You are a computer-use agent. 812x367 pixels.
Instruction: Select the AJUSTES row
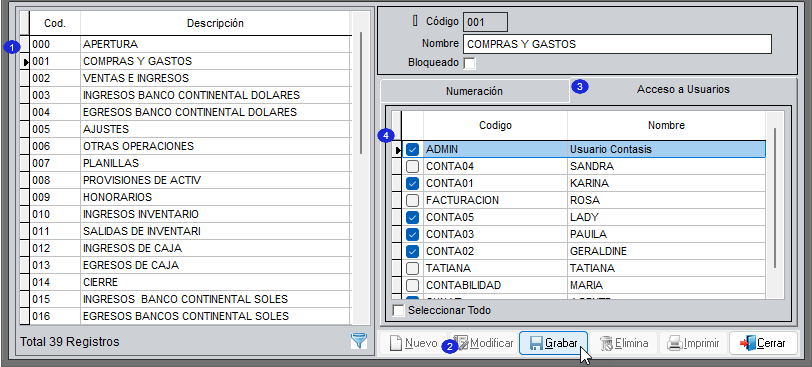pyautogui.click(x=190, y=129)
